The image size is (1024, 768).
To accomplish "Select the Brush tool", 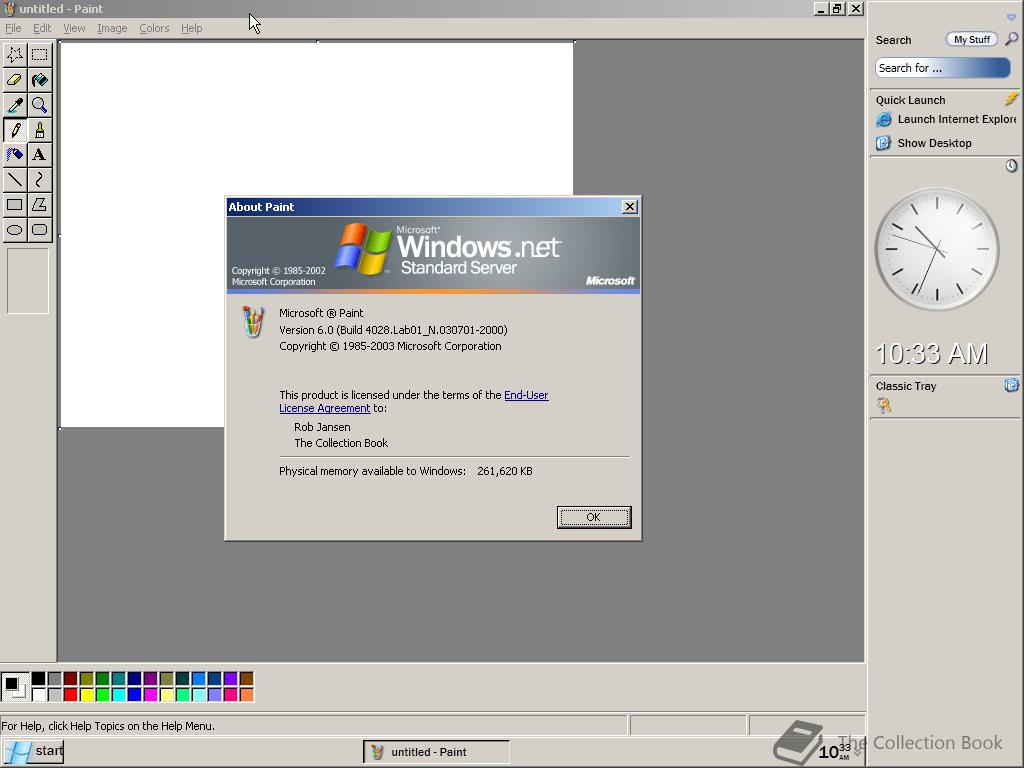I will point(40,130).
